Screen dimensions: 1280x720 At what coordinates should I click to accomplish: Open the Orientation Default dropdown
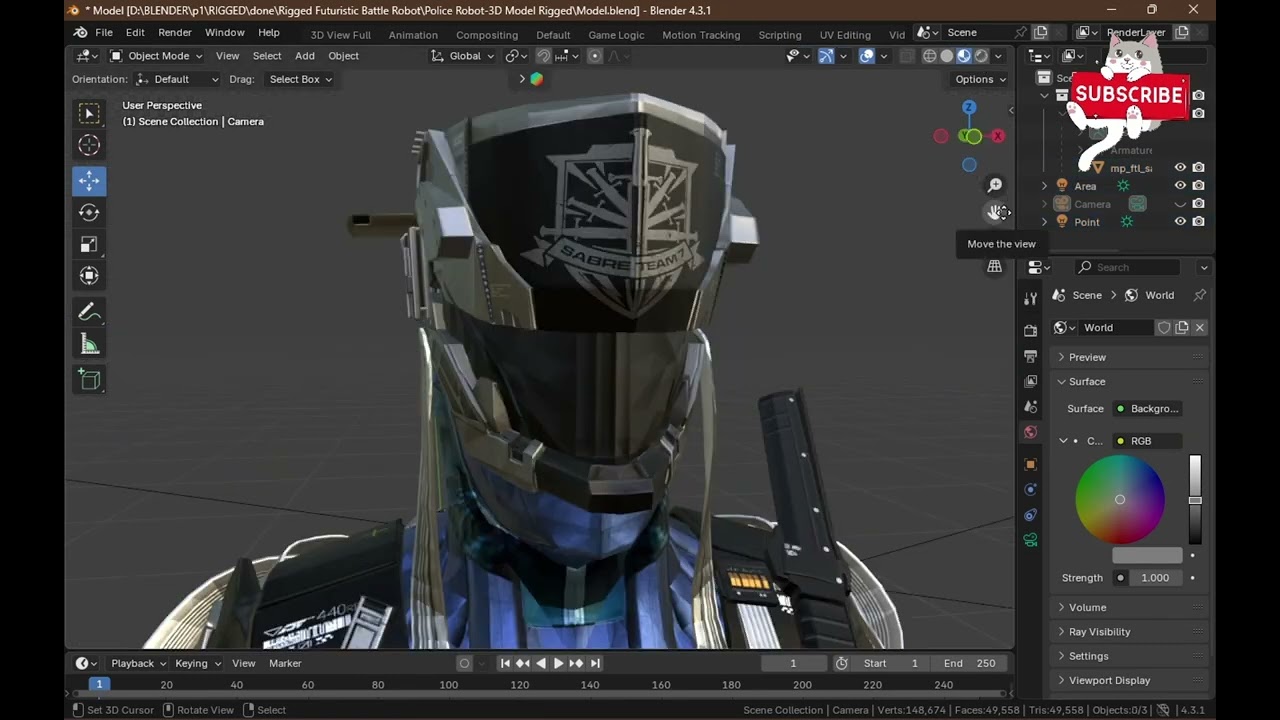click(177, 79)
